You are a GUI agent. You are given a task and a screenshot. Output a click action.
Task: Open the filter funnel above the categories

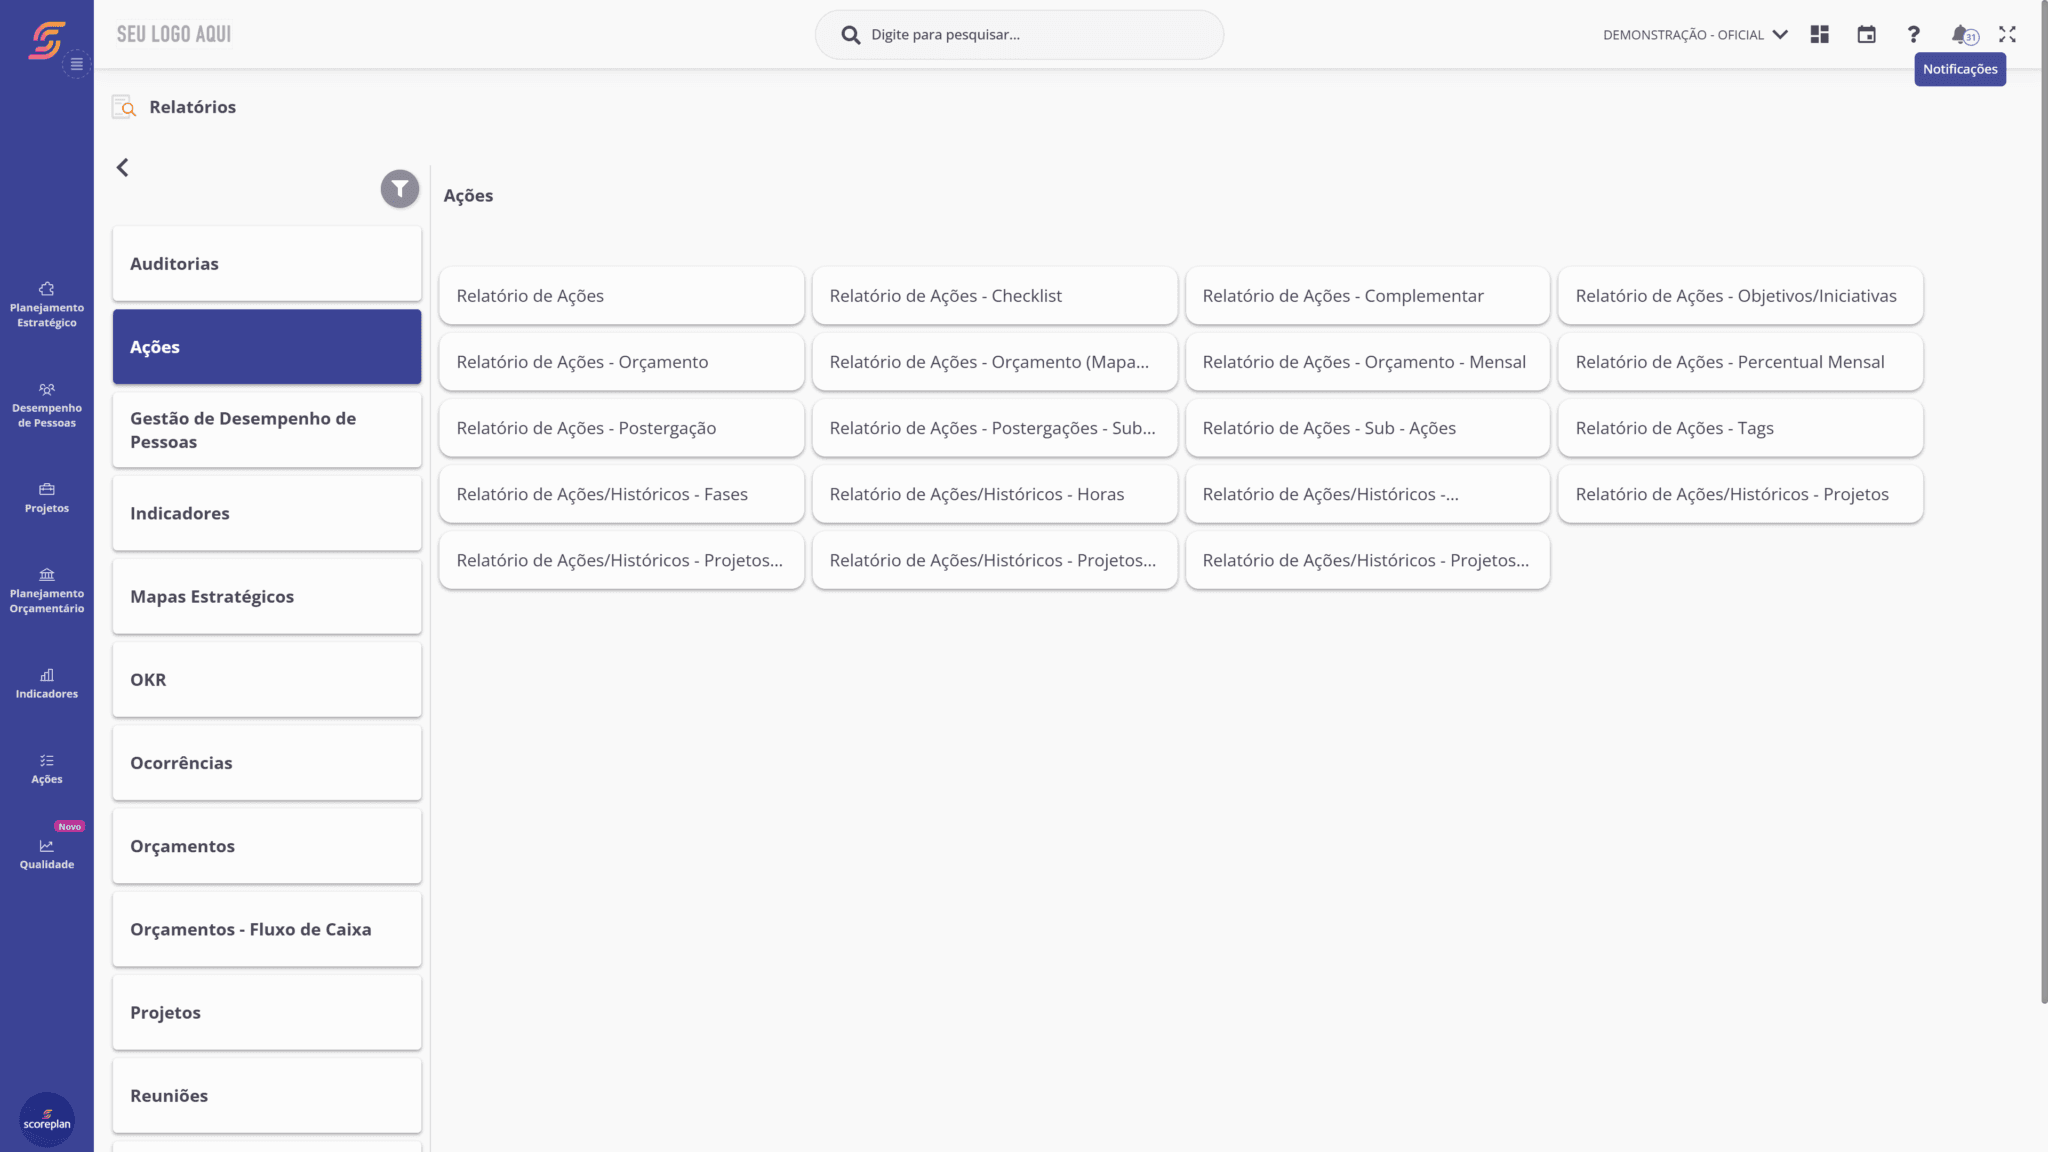point(398,188)
